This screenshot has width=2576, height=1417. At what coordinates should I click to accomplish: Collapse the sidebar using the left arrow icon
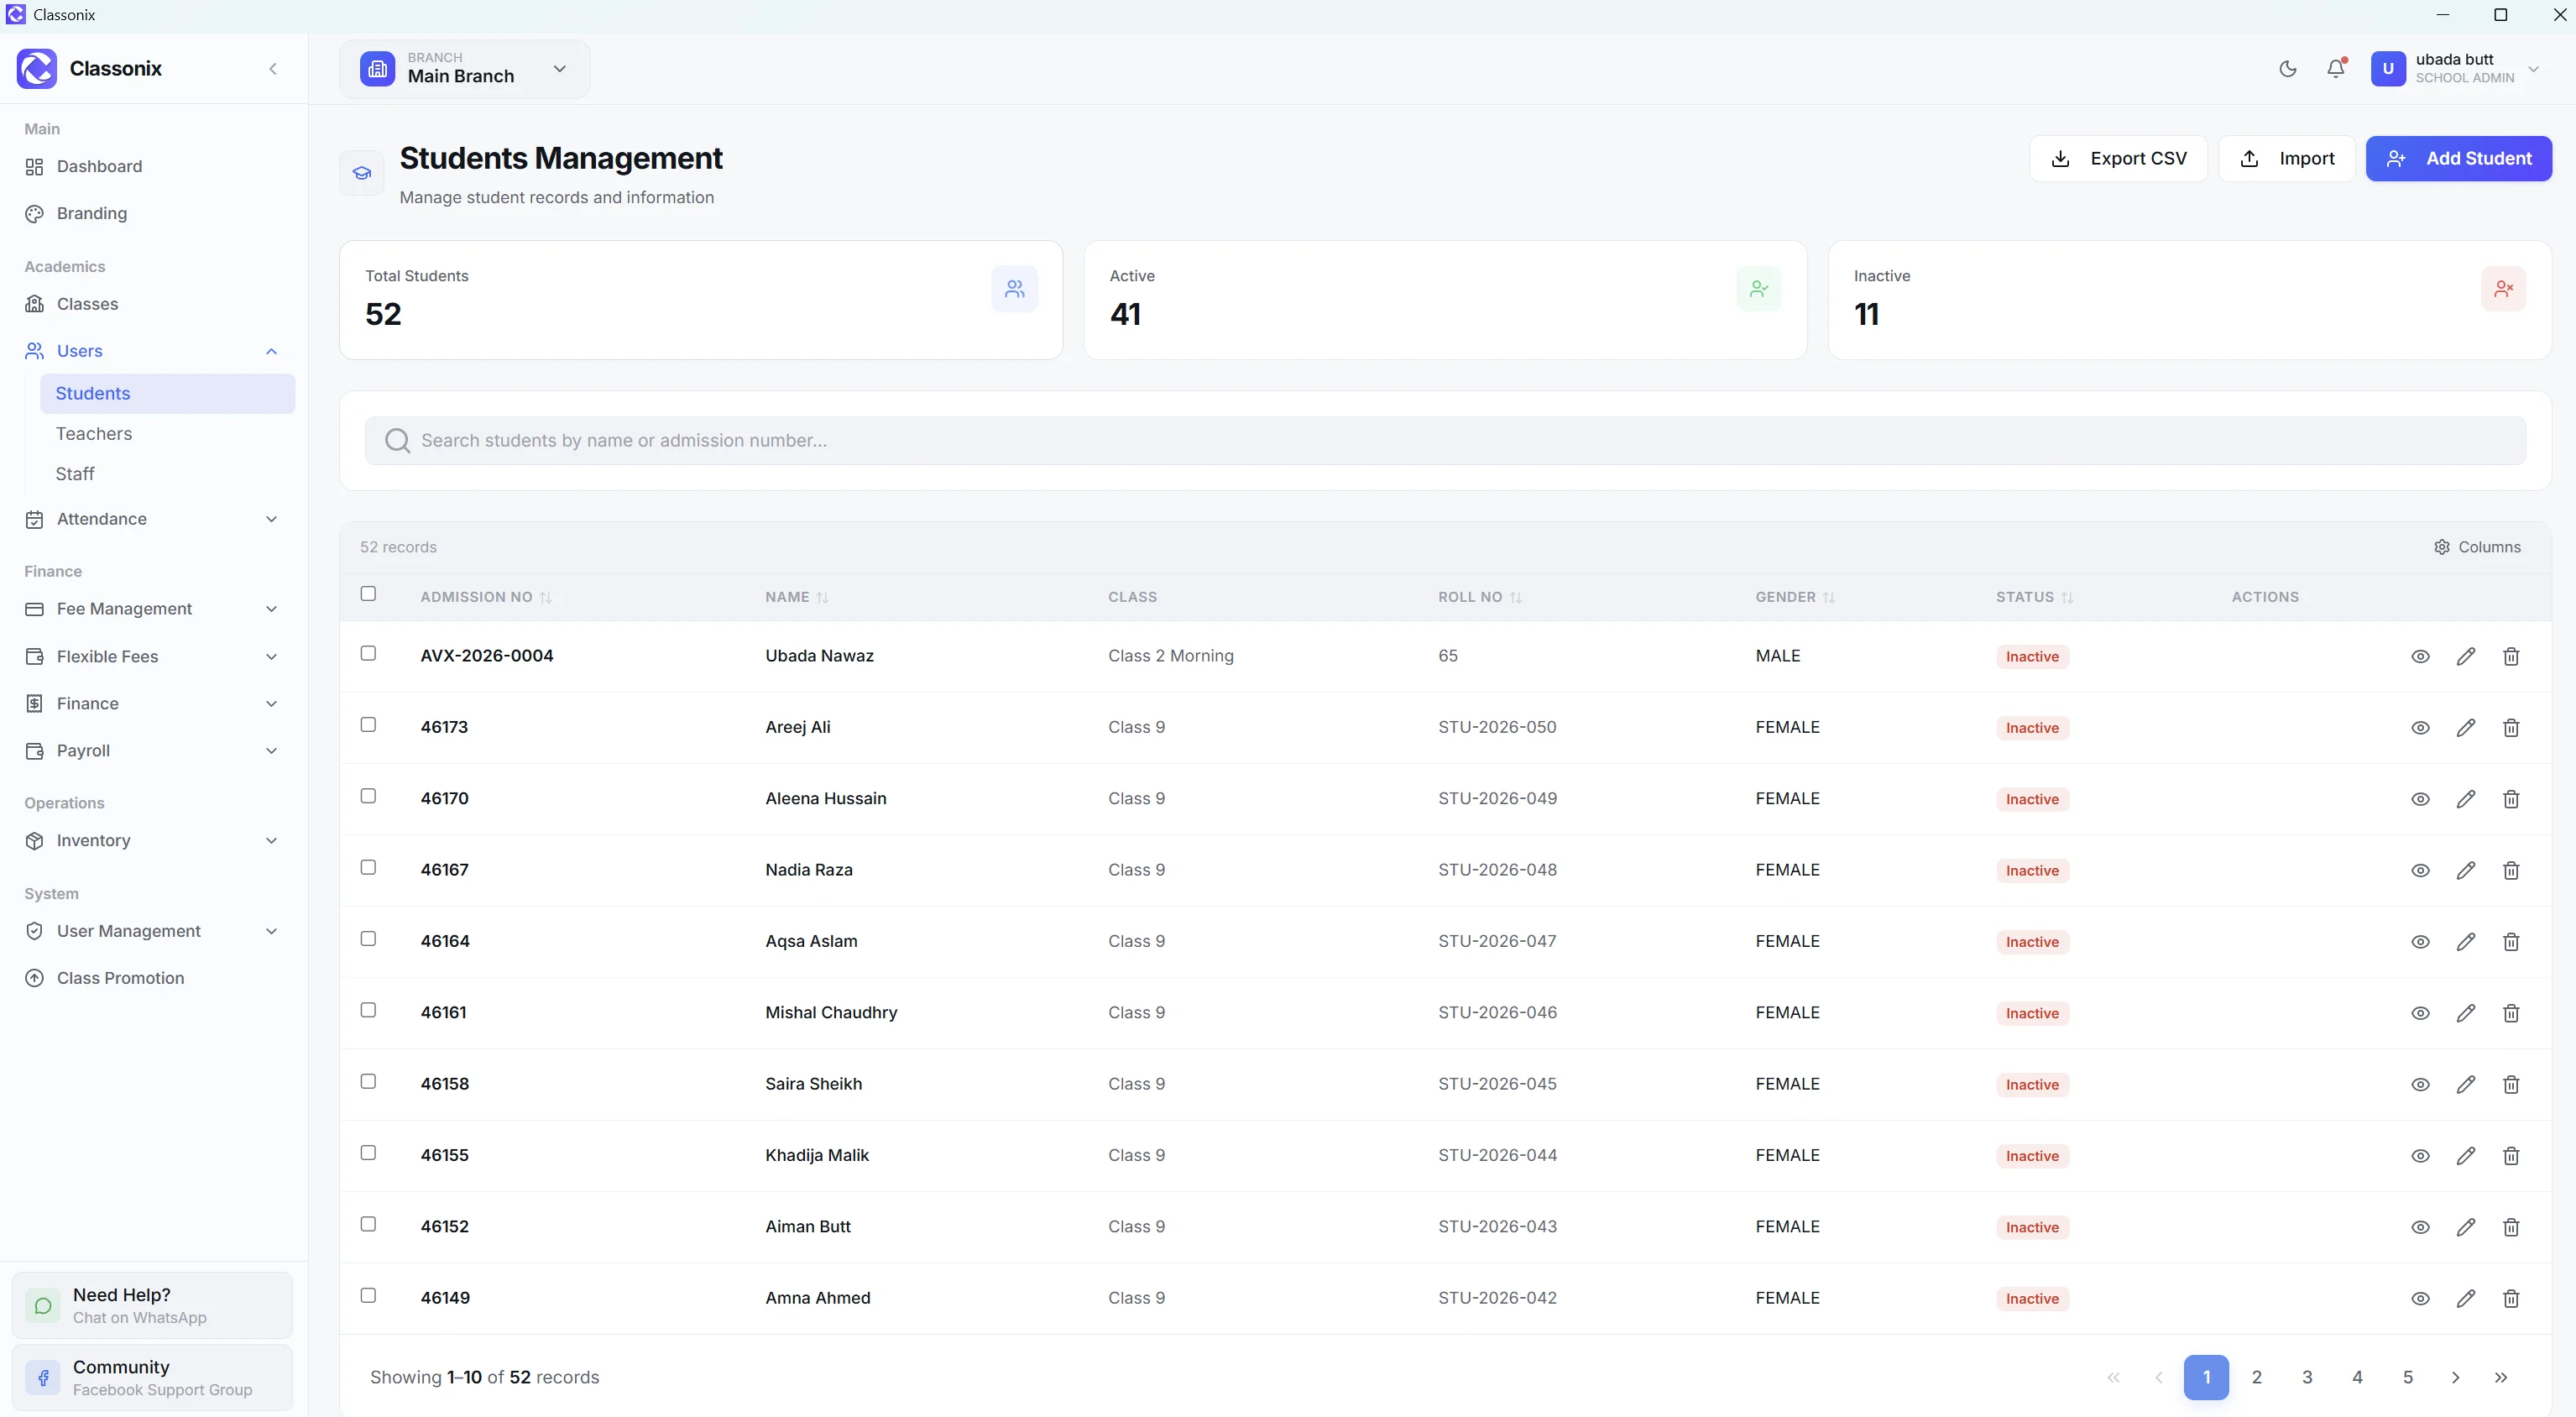[x=273, y=69]
